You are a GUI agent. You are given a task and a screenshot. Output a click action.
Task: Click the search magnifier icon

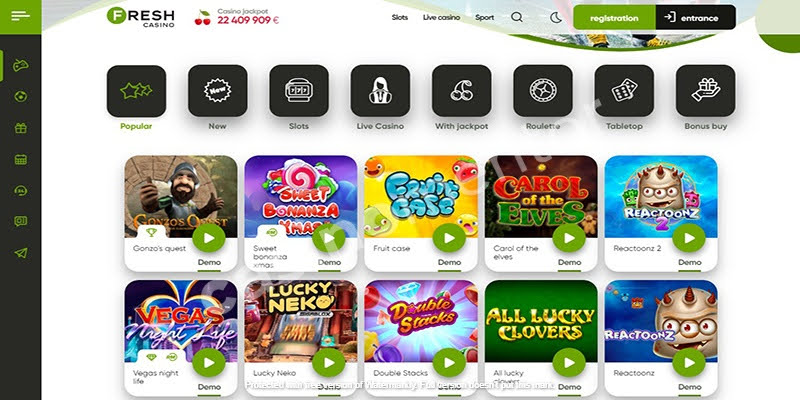click(517, 17)
